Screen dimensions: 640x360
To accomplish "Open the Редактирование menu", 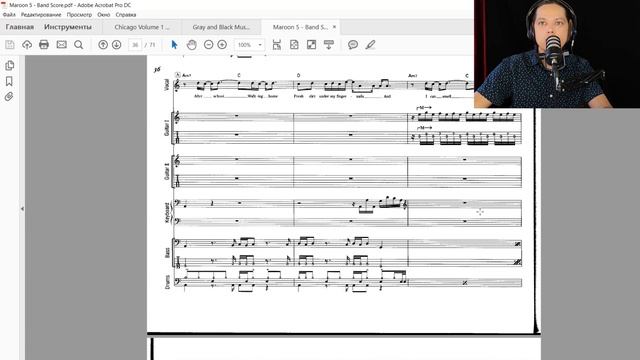I will (x=41, y=15).
